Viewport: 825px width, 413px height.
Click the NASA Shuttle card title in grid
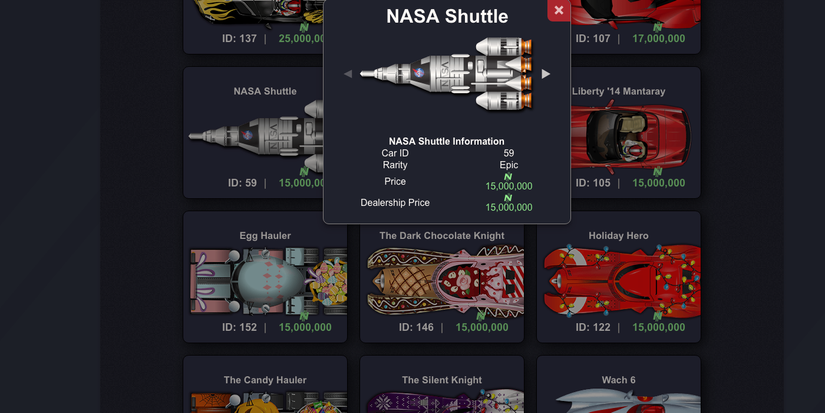click(x=265, y=92)
